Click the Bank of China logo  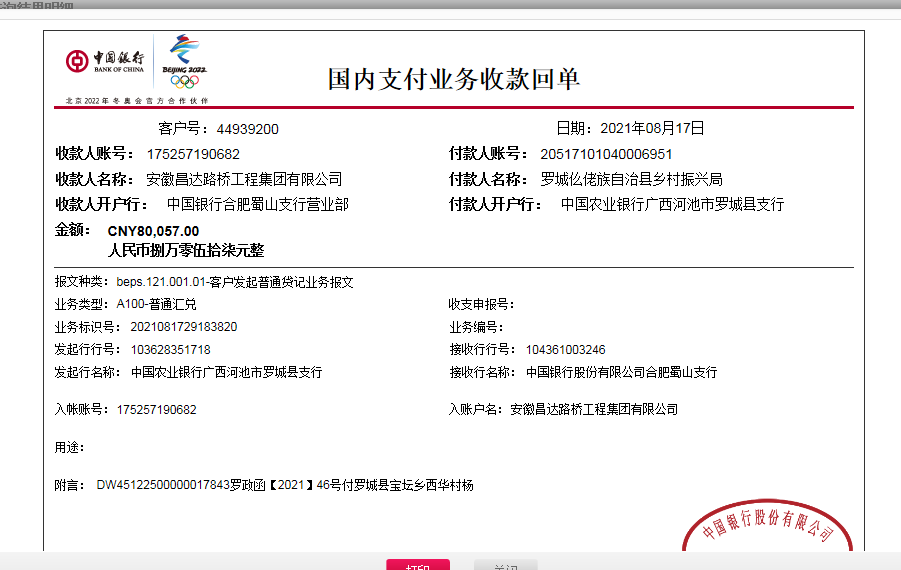point(105,62)
